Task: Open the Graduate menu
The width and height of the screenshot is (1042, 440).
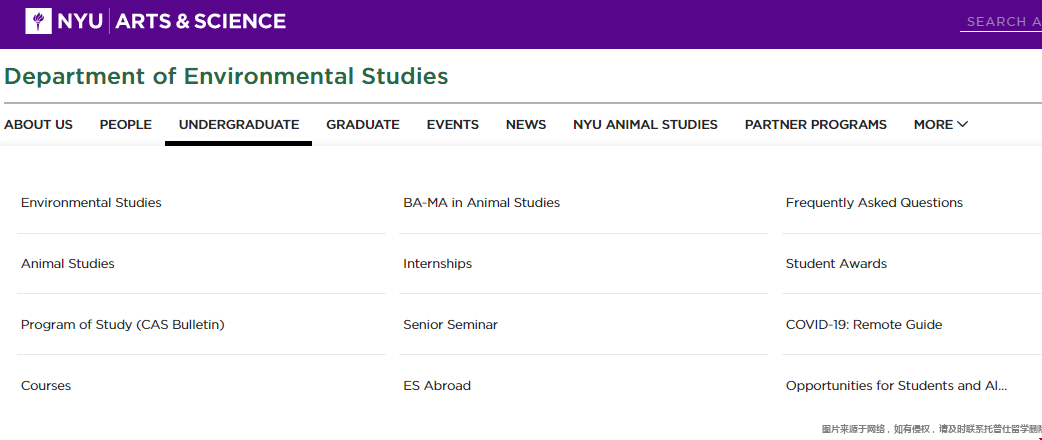Action: 363,124
